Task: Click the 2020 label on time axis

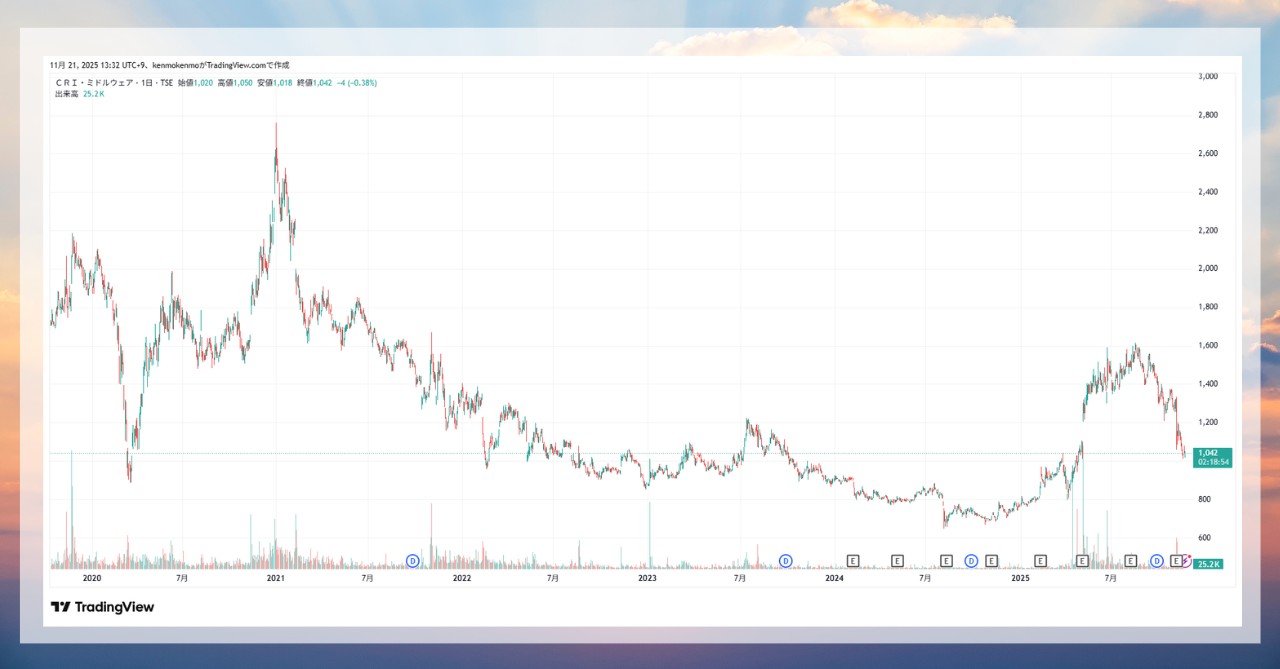Action: [x=91, y=578]
